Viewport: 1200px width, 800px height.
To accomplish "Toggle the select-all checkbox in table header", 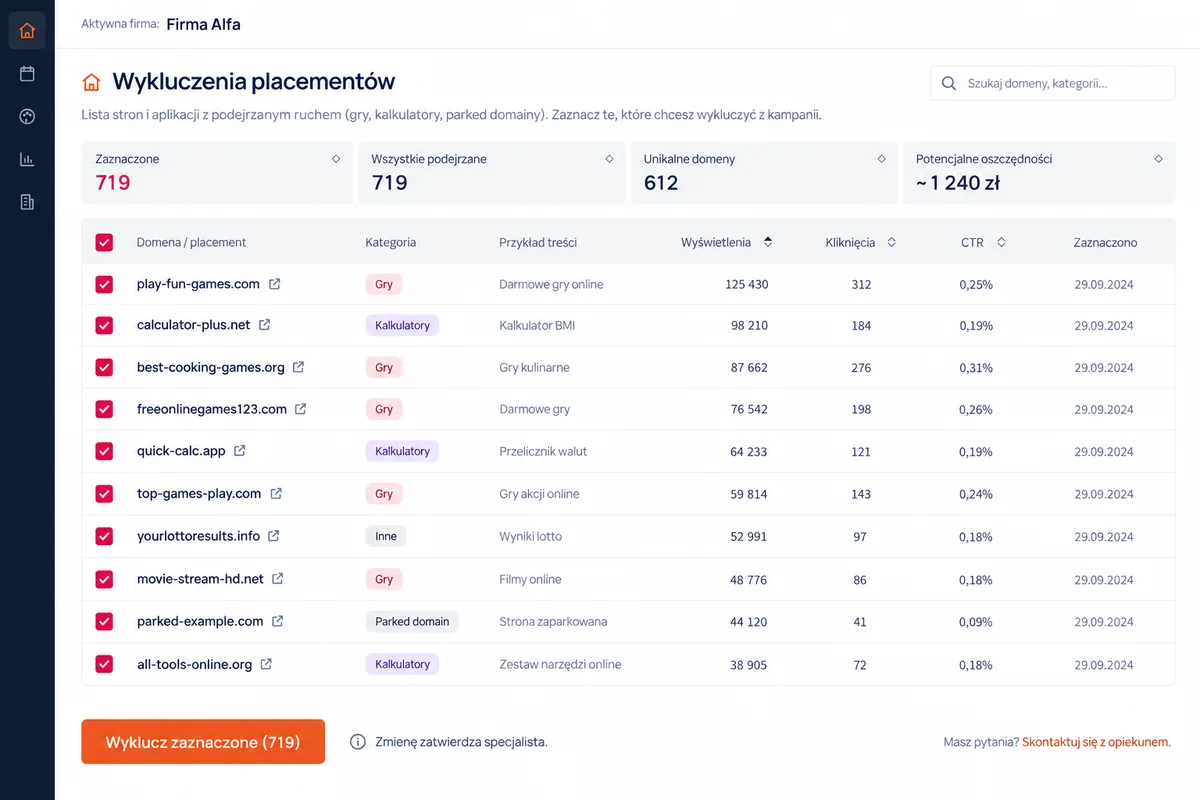I will tap(104, 242).
